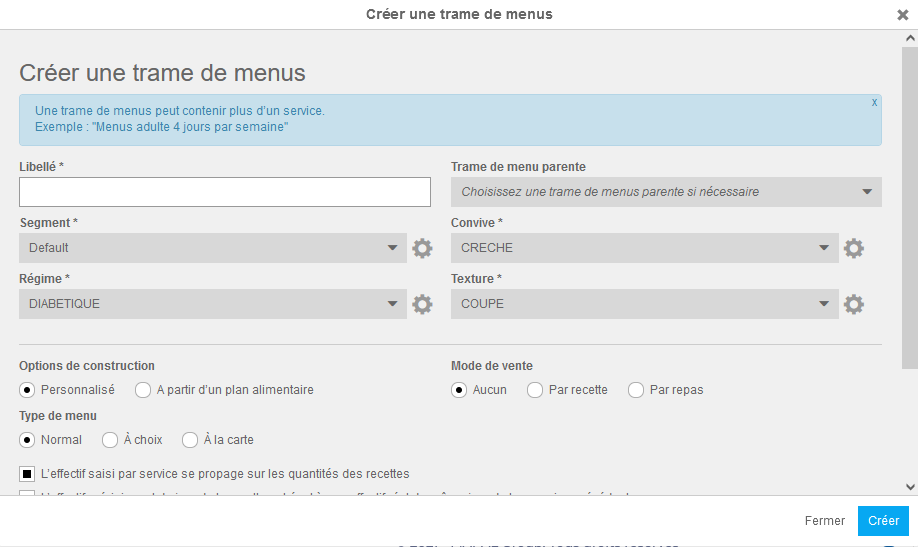This screenshot has height=547, width=918.
Task: Select Par repas sales mode
Action: pos(636,390)
